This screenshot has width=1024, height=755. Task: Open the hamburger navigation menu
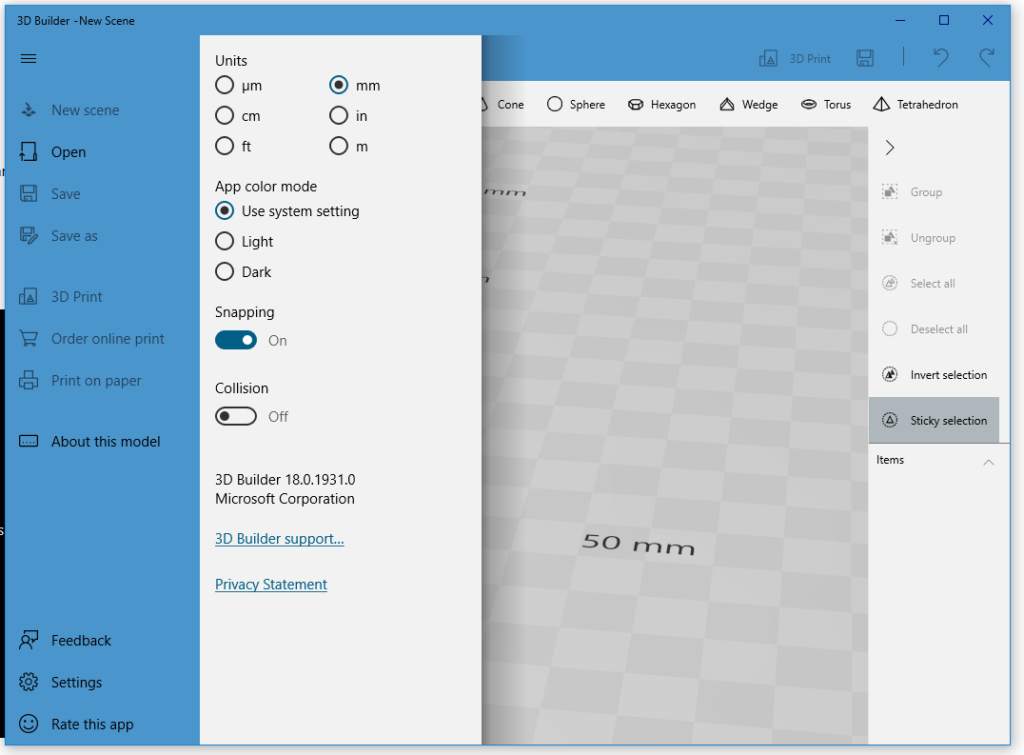28,59
